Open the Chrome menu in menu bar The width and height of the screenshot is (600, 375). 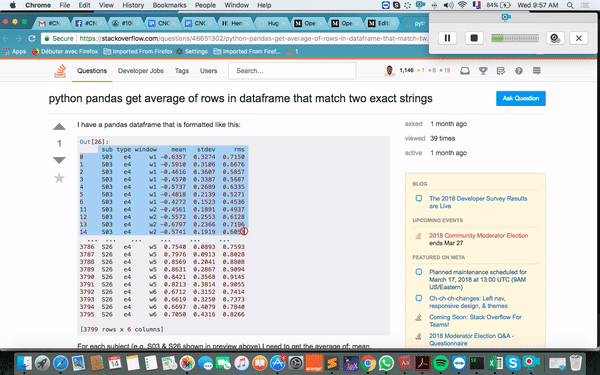tap(38, 5)
